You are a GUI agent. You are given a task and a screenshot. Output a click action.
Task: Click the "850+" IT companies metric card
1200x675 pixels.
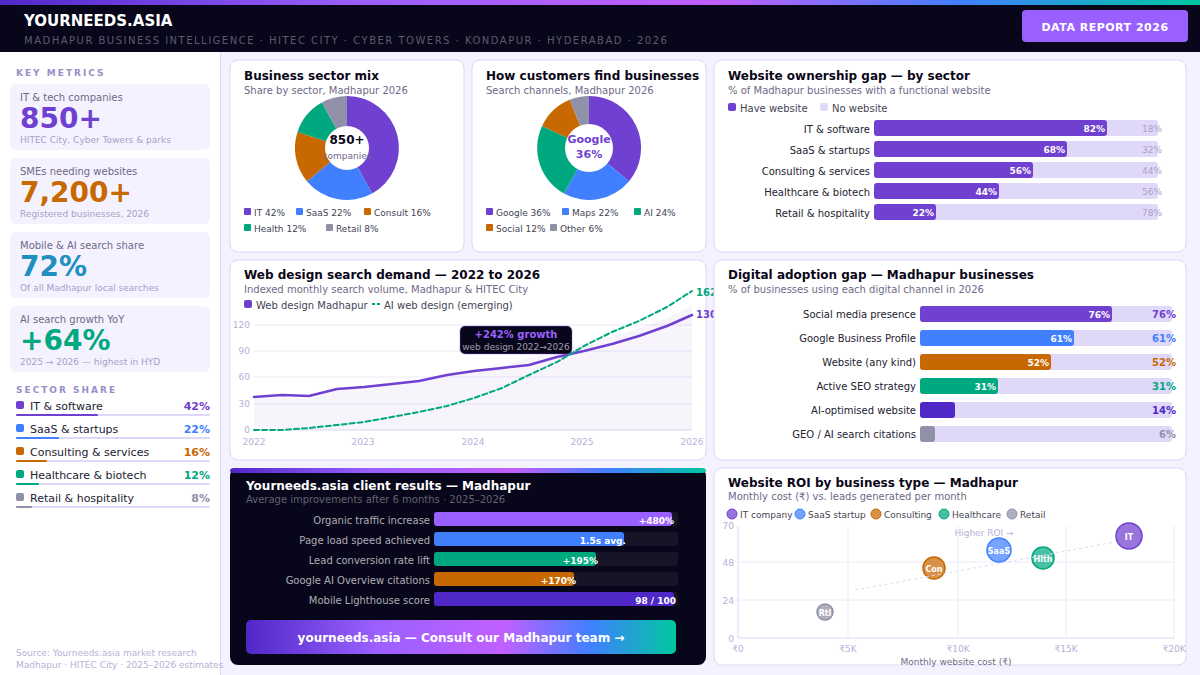(112, 118)
